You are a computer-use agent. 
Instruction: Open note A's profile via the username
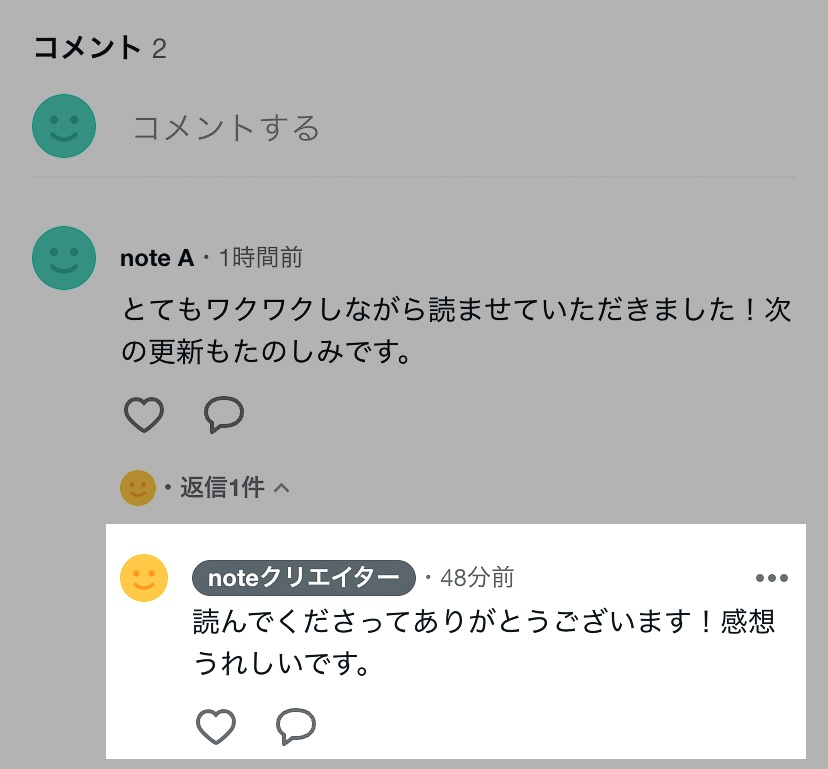click(x=155, y=258)
